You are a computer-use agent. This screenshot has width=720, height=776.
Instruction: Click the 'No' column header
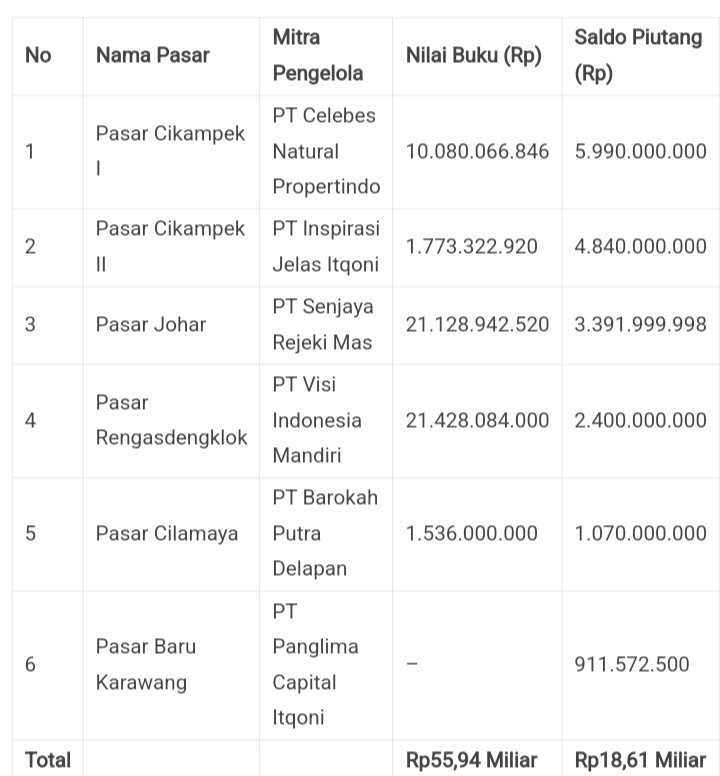38,56
